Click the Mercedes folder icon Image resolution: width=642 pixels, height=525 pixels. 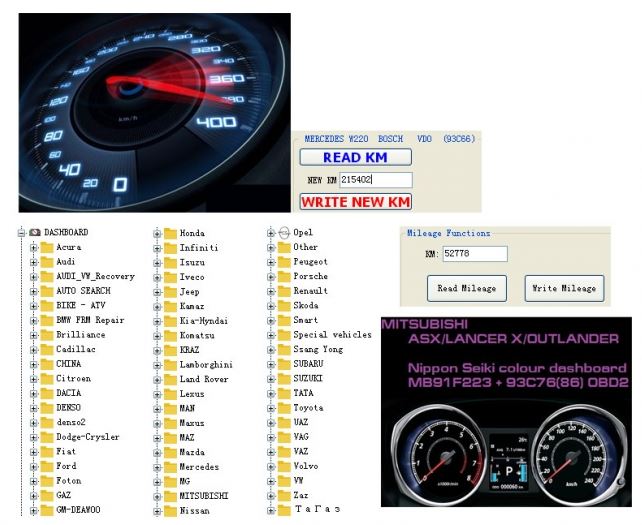[170, 466]
